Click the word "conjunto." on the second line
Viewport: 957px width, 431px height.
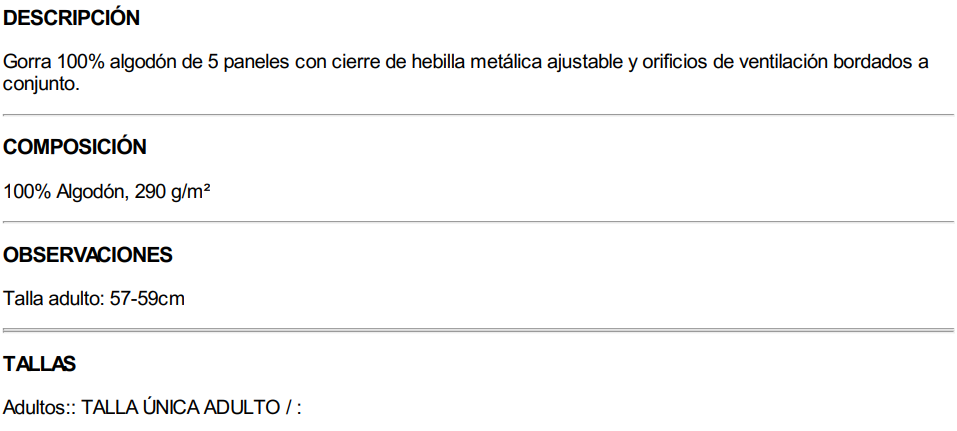pos(41,85)
